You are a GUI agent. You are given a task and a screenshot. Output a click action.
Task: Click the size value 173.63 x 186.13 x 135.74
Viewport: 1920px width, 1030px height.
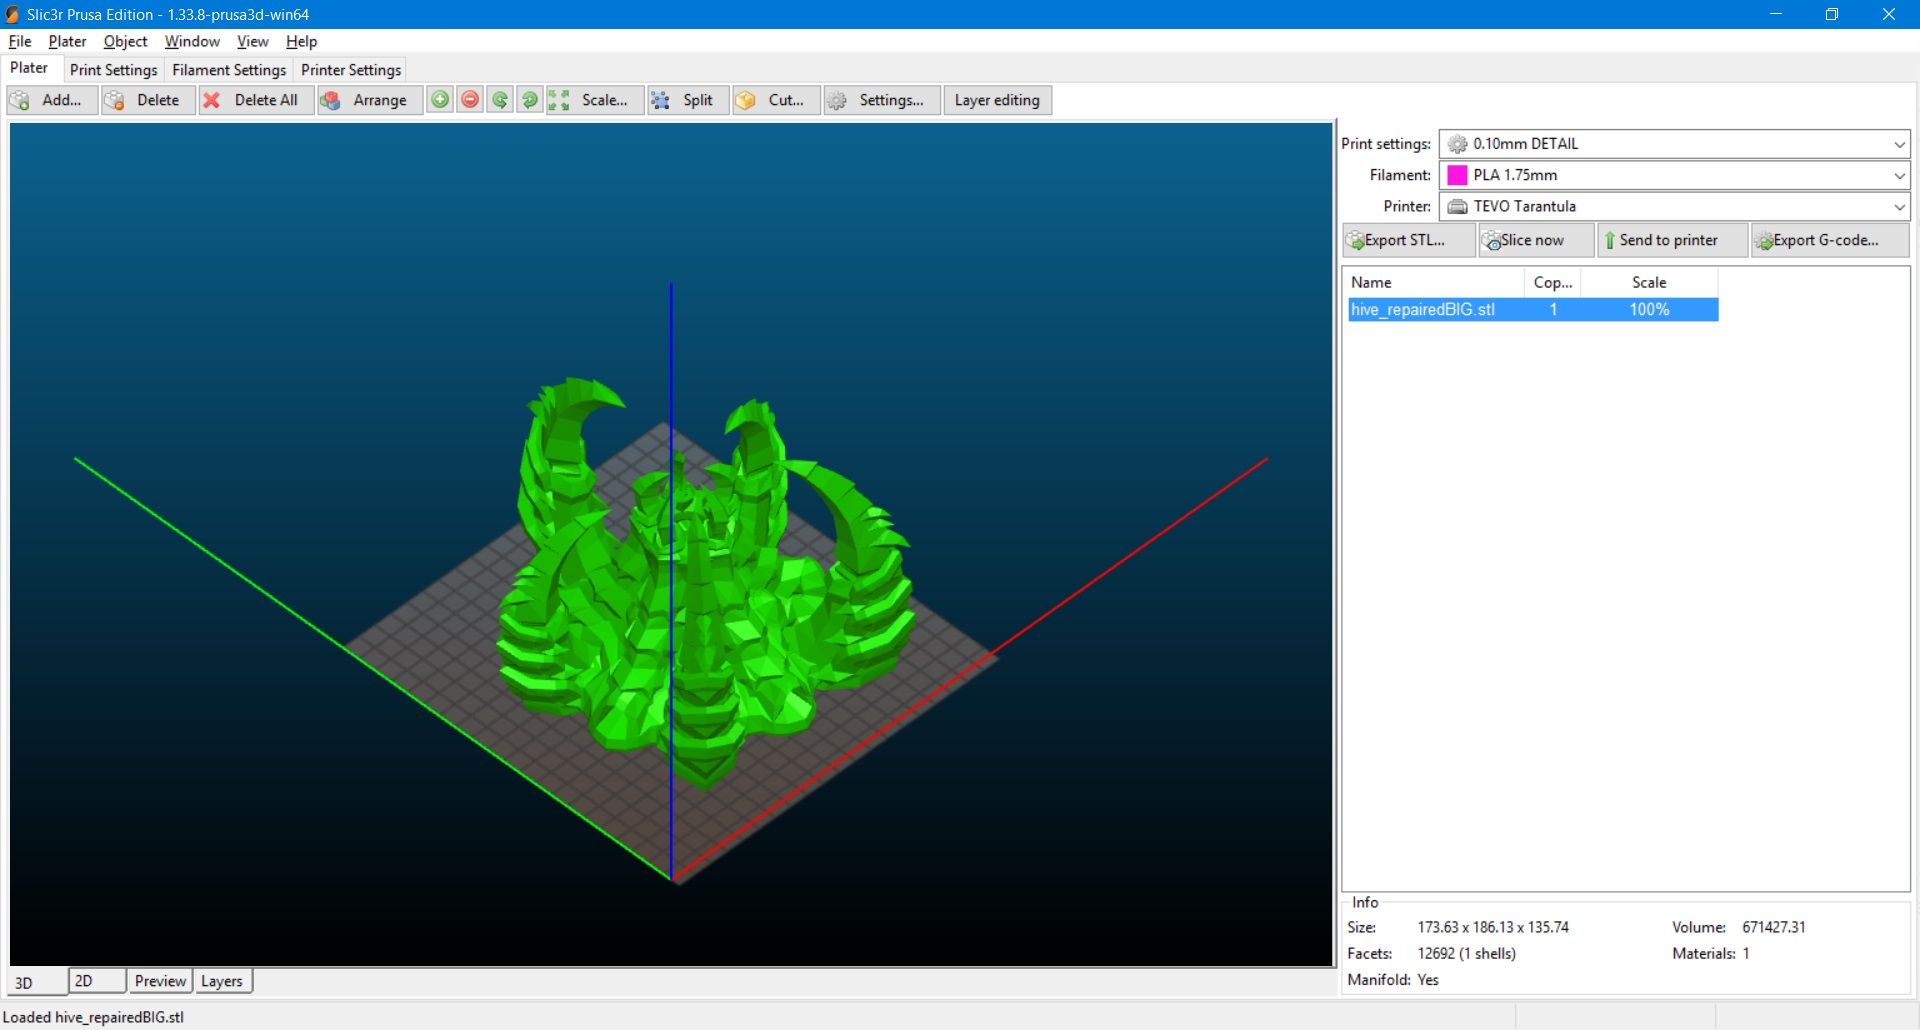click(1493, 927)
